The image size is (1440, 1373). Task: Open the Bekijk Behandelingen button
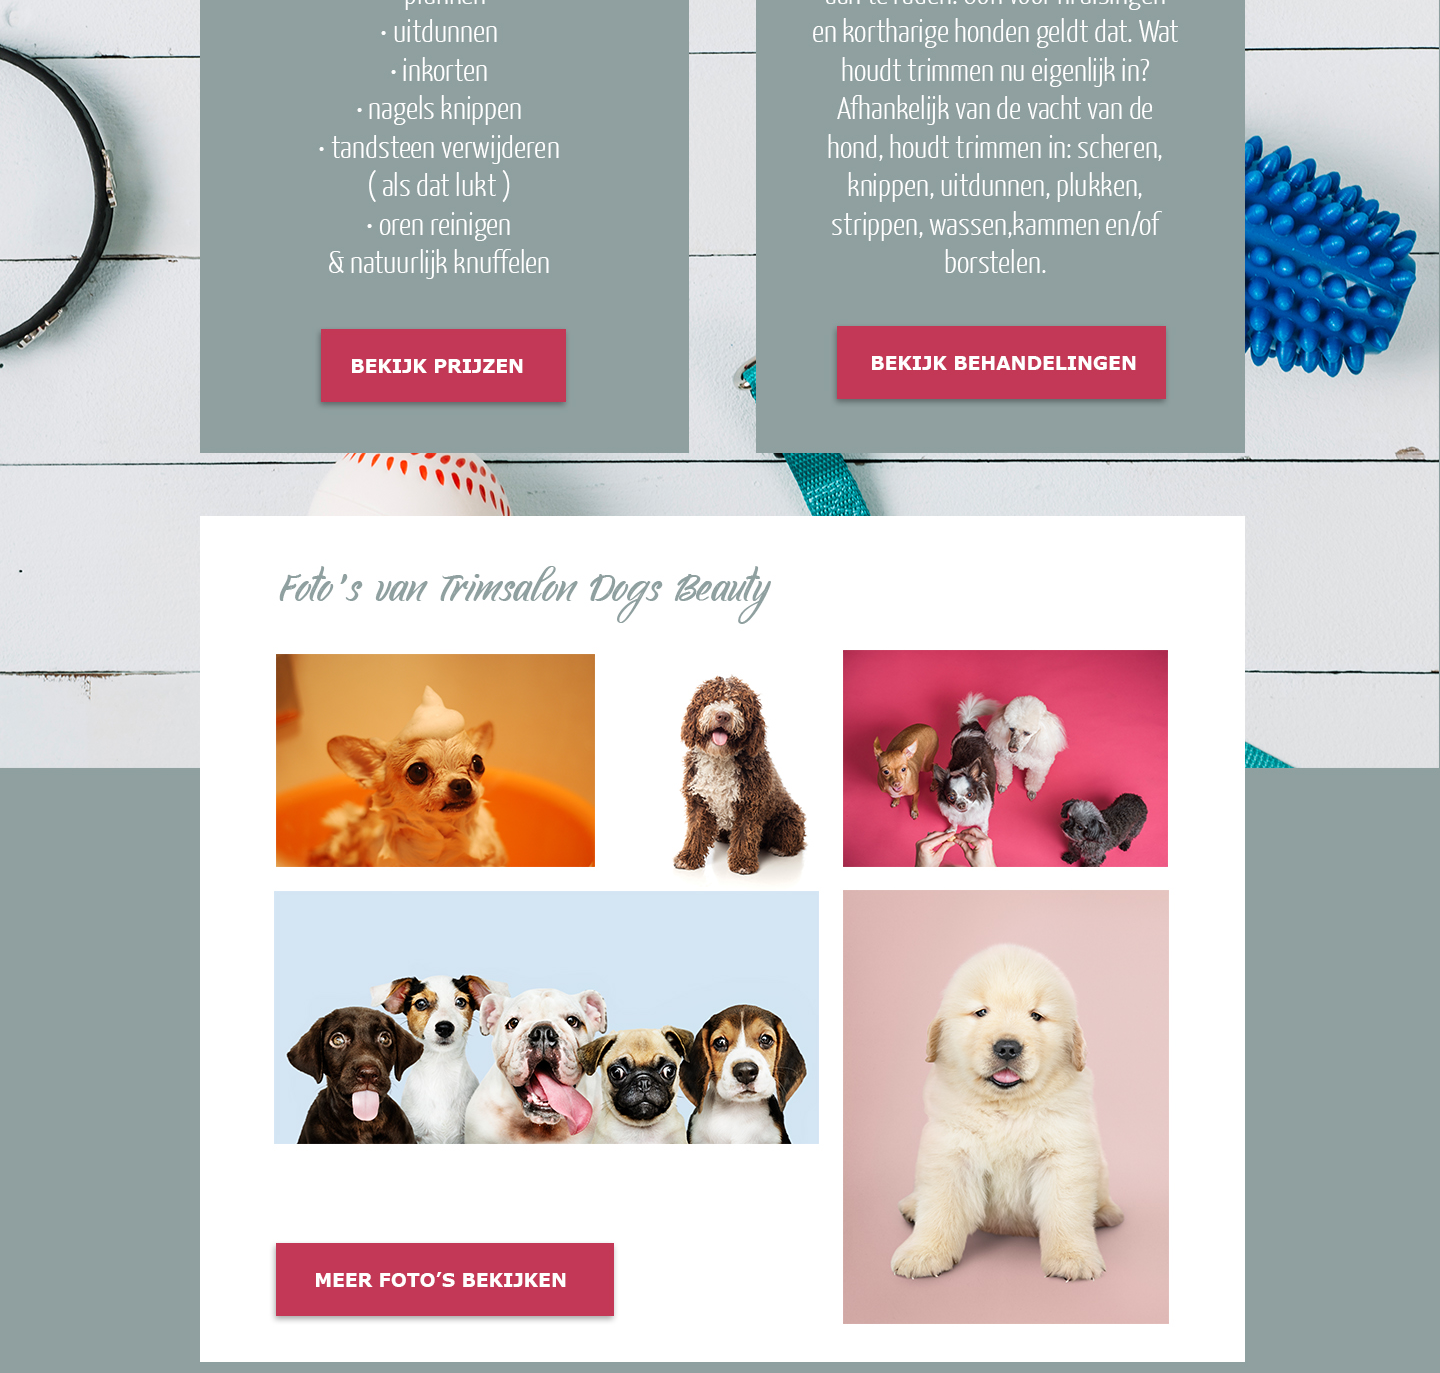tap(1001, 362)
